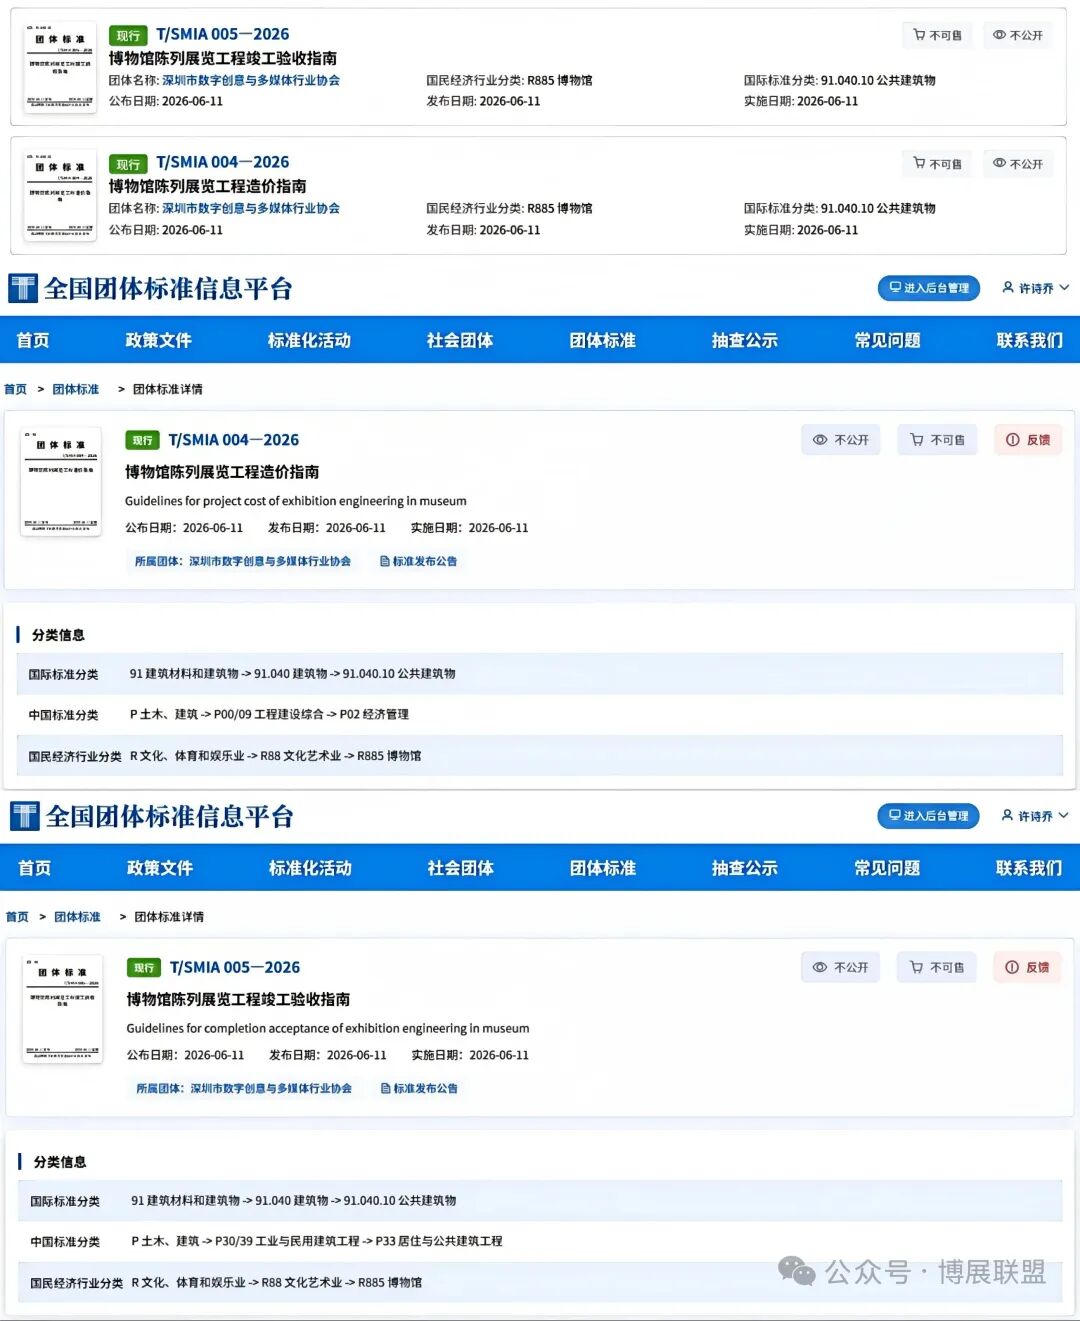
Task: Click breadcrumb 团体标准 above the T/SMIA 005 detail
Action: pos(78,917)
